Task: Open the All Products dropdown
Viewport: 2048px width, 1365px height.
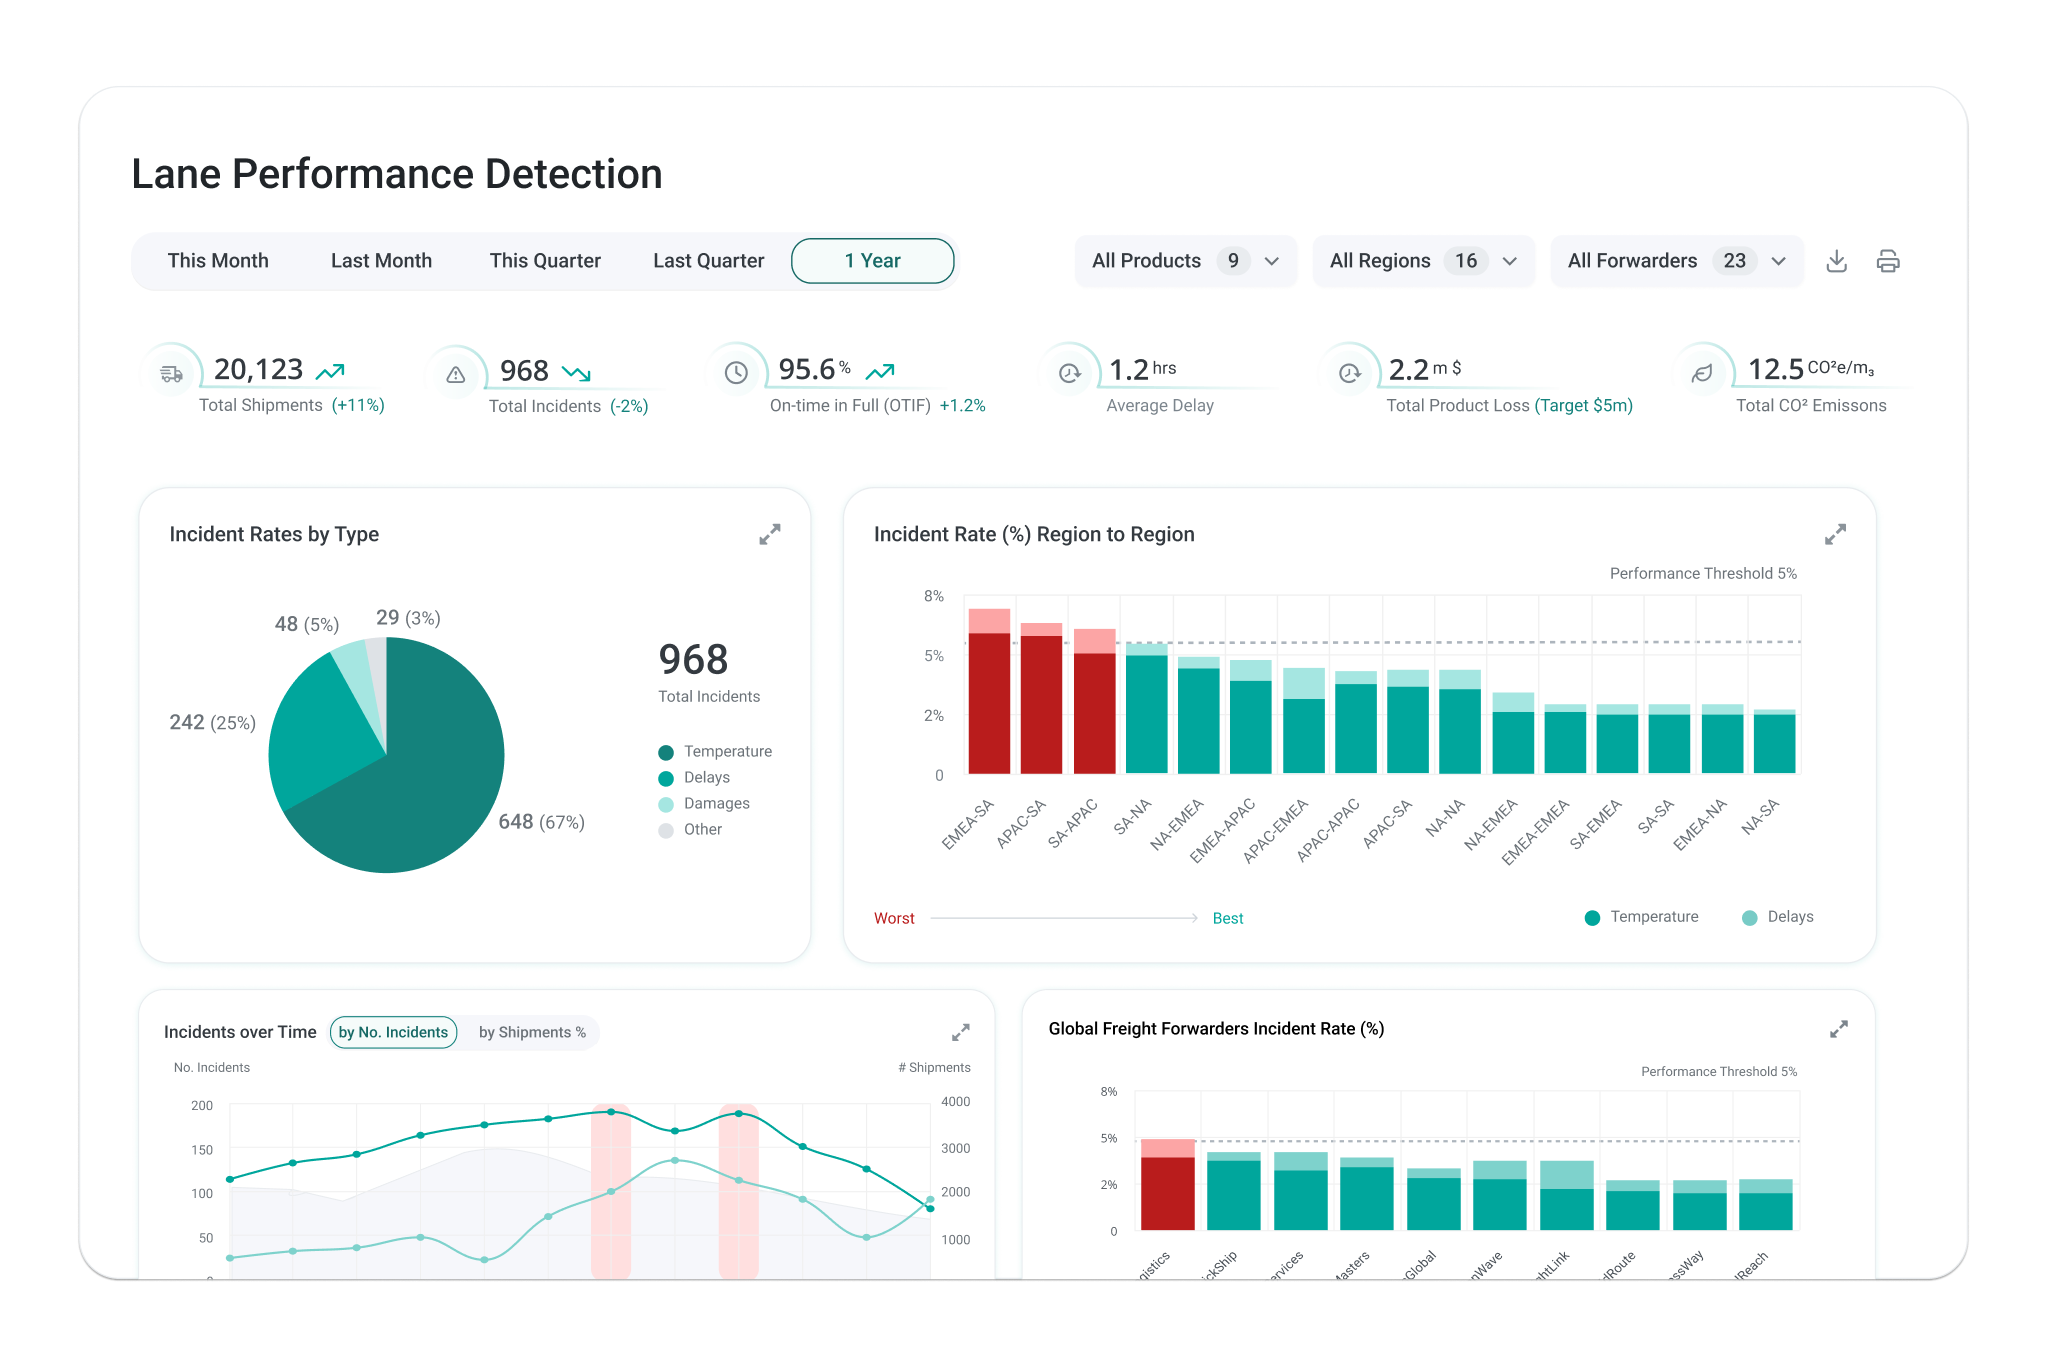Action: point(1185,261)
